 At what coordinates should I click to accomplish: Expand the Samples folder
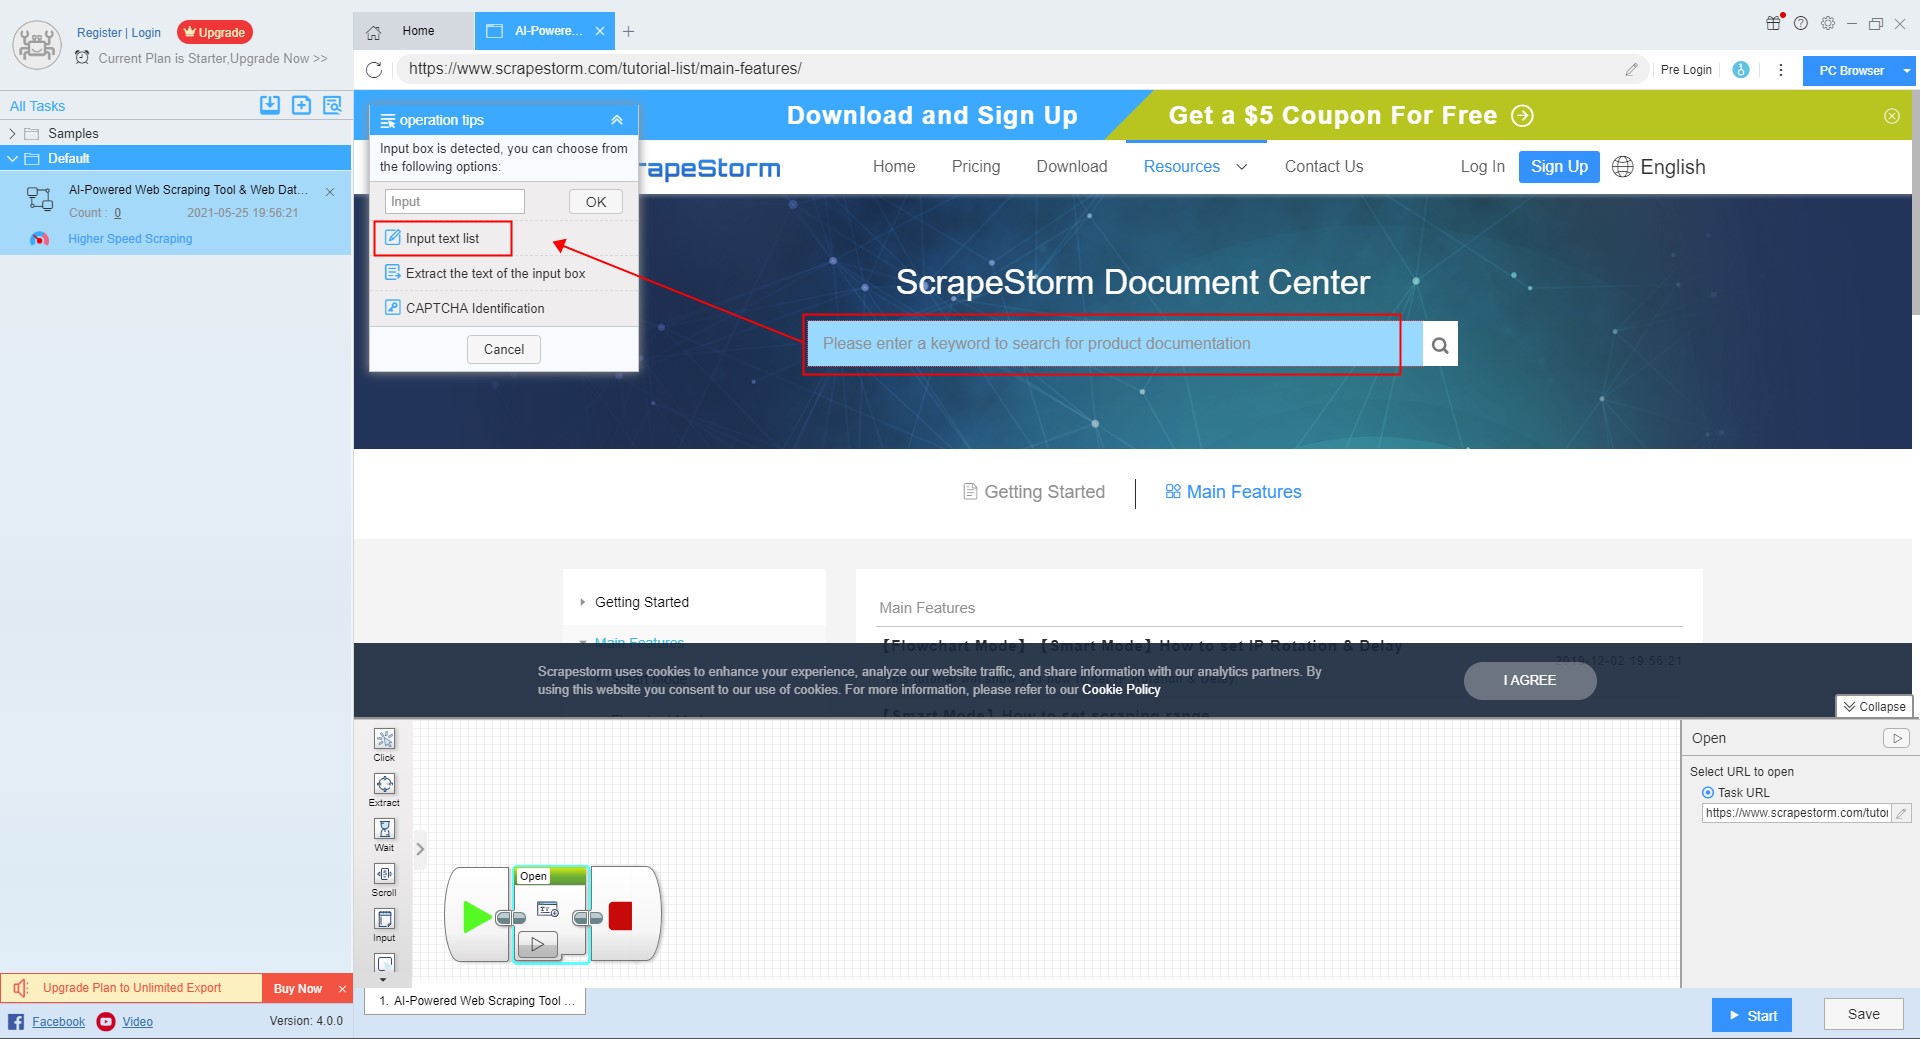pos(12,133)
